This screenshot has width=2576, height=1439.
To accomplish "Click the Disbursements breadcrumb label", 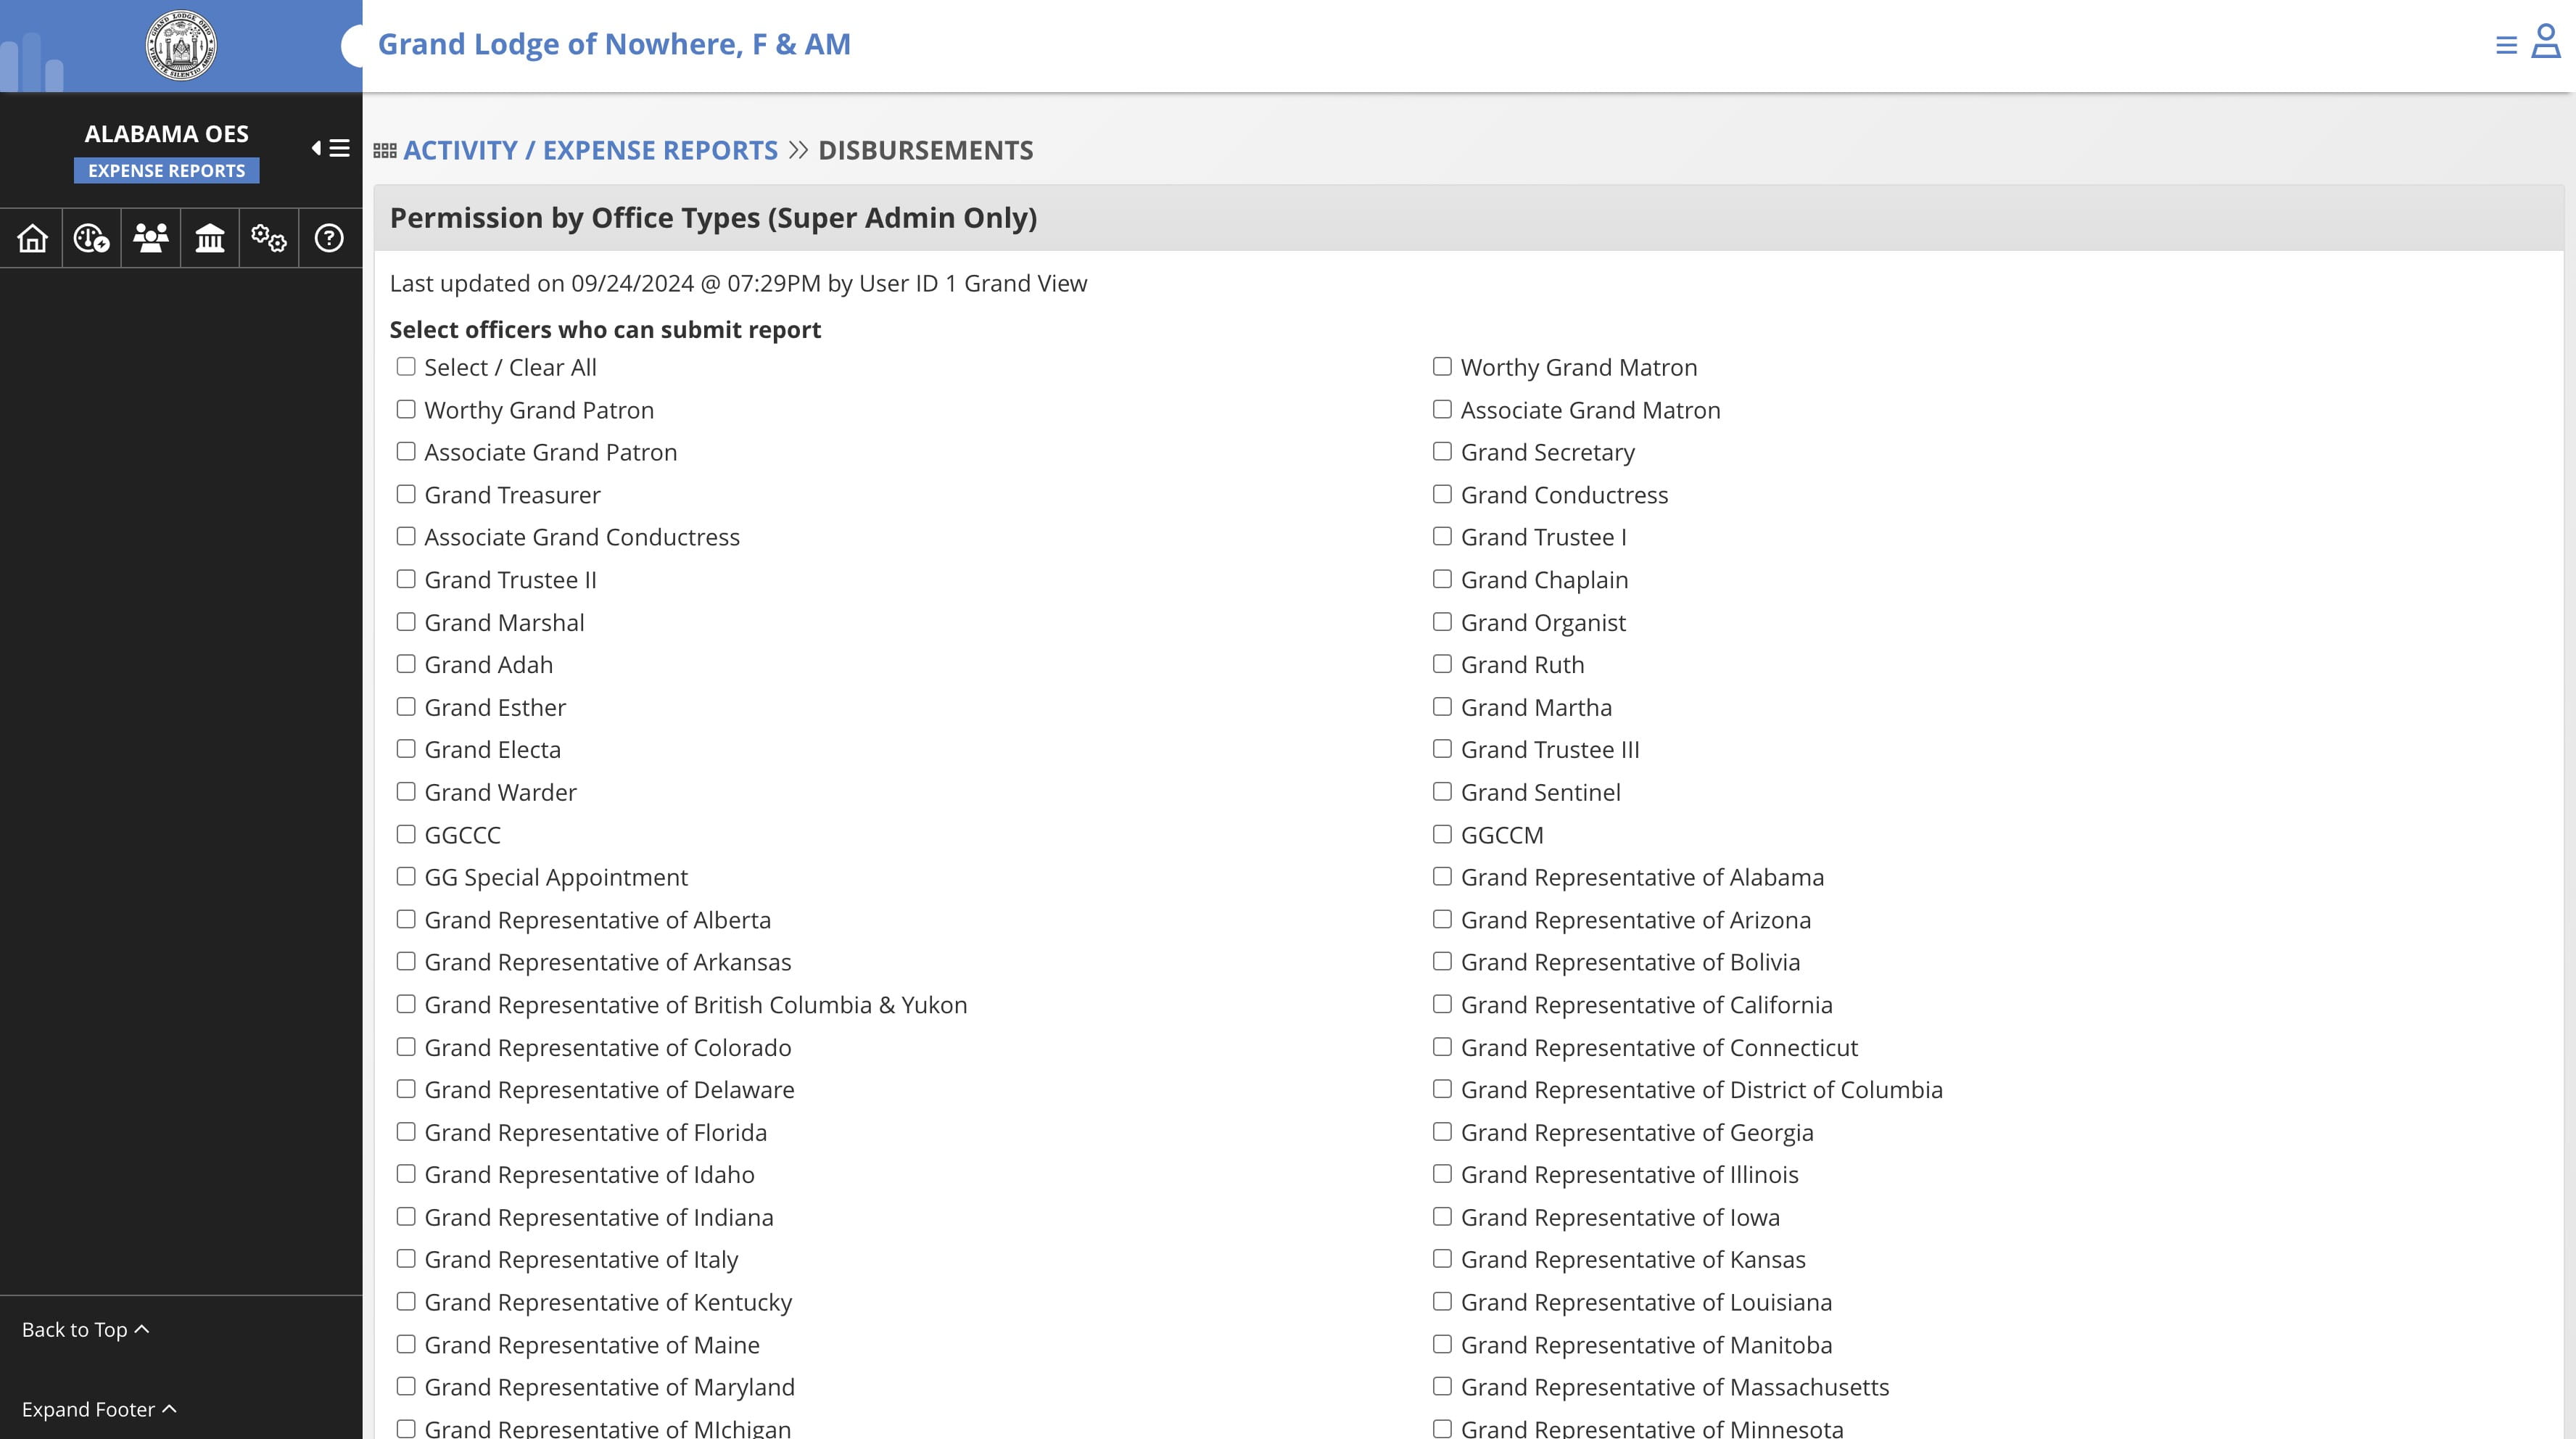I will 925,150.
